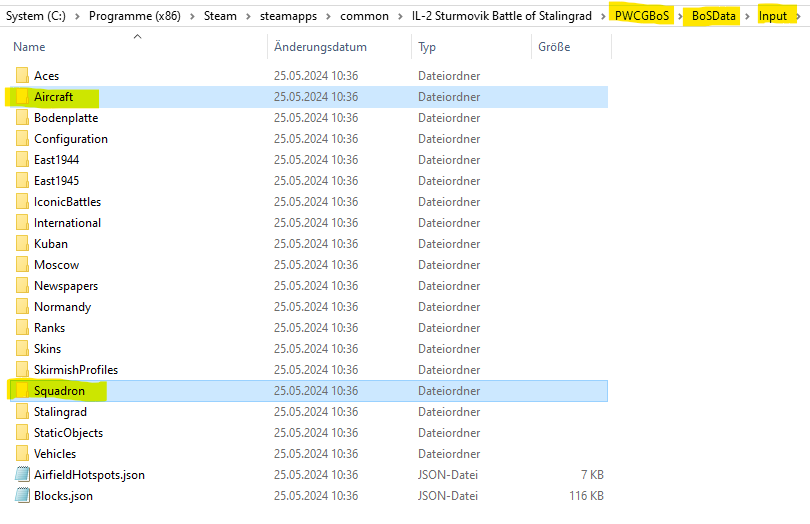810x524 pixels.
Task: Click the Blocks.json file icon
Action: (22, 496)
